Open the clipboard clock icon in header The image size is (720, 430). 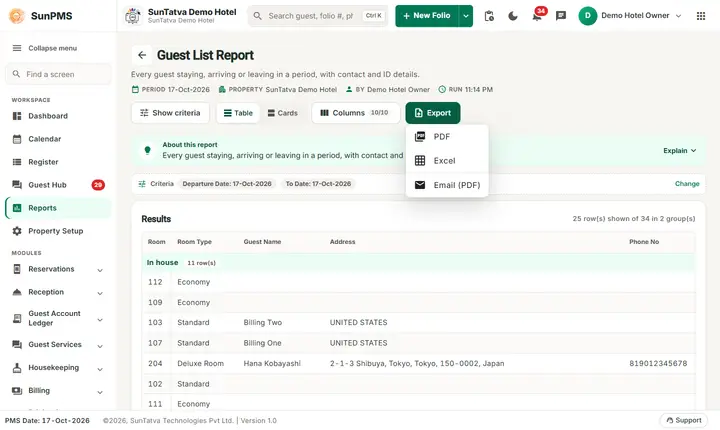pyautogui.click(x=489, y=16)
